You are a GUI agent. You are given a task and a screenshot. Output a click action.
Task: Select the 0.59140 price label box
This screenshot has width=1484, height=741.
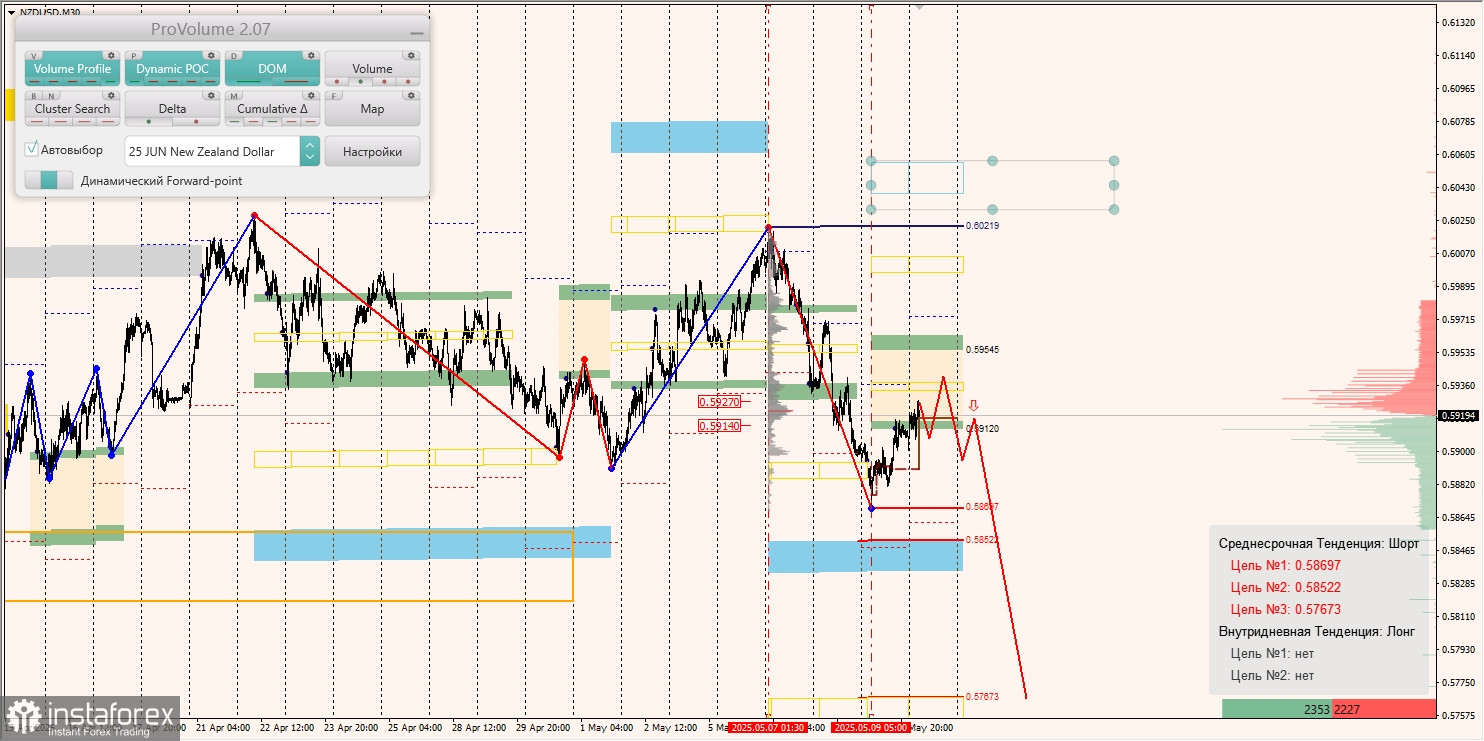[719, 425]
